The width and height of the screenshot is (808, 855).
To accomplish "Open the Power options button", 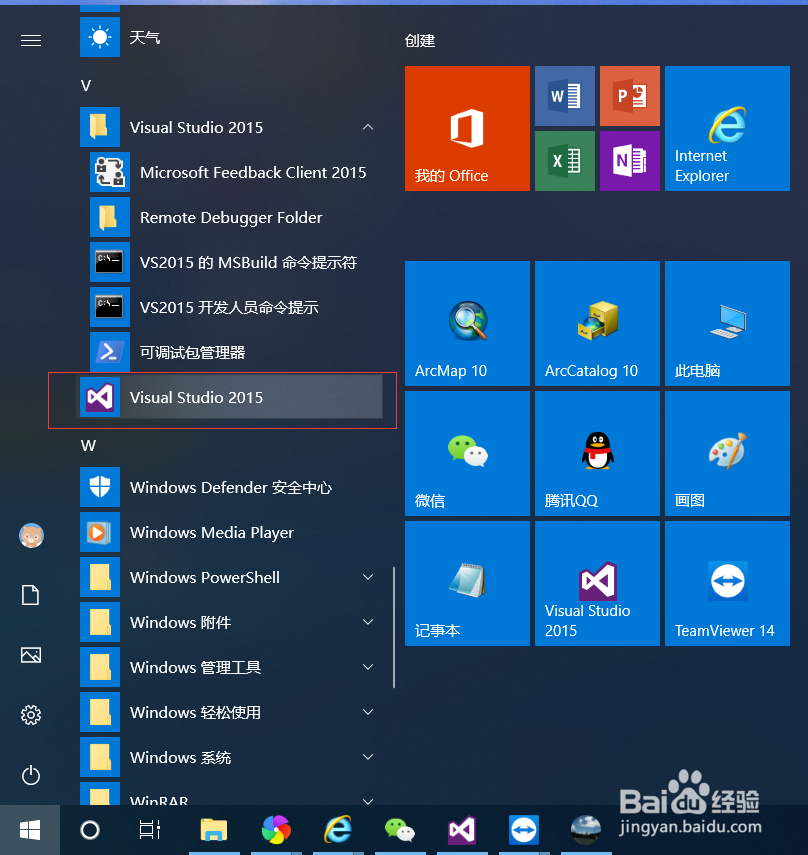I will 31,775.
